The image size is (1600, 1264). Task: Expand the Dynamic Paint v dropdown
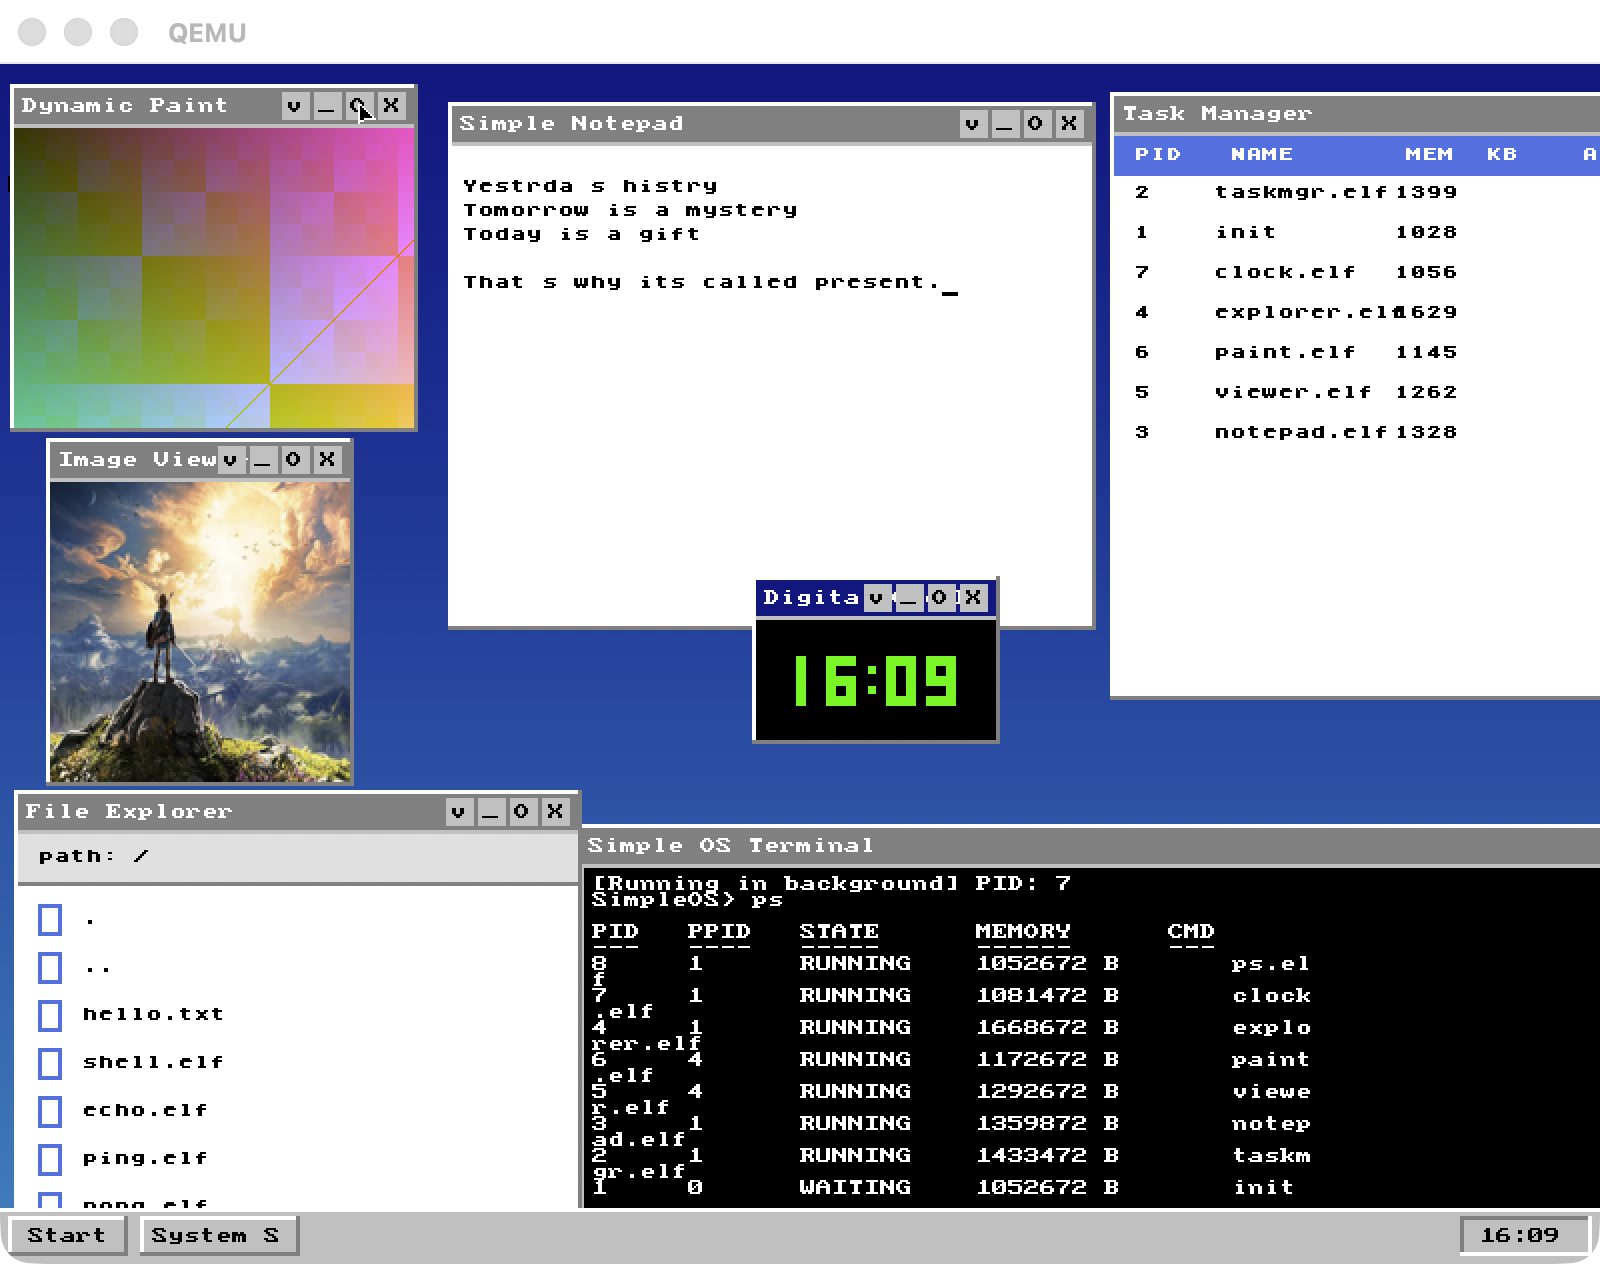294,106
